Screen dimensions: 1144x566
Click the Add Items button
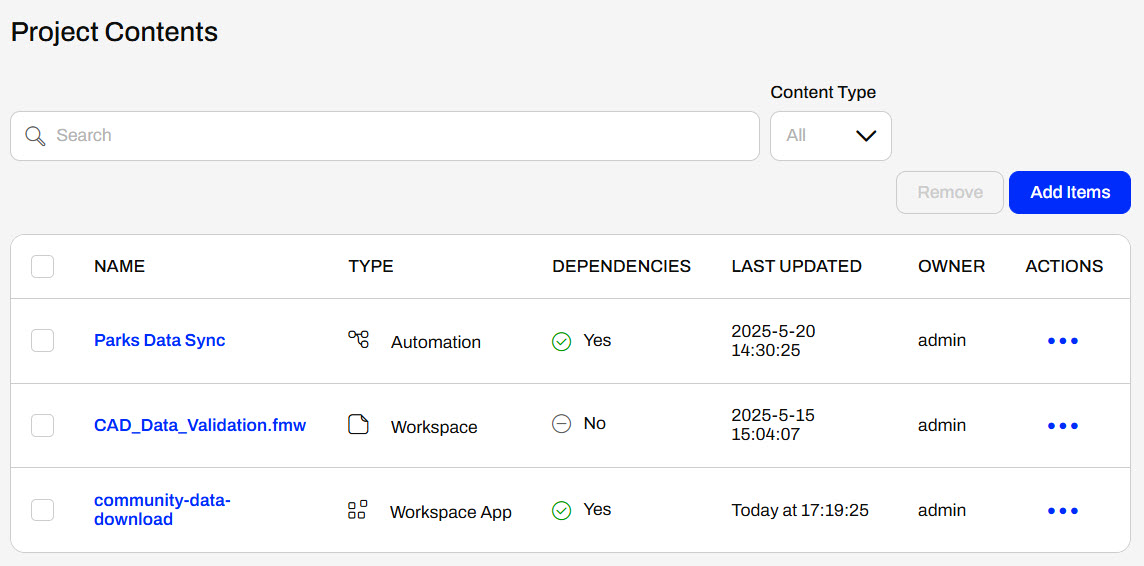(x=1070, y=193)
